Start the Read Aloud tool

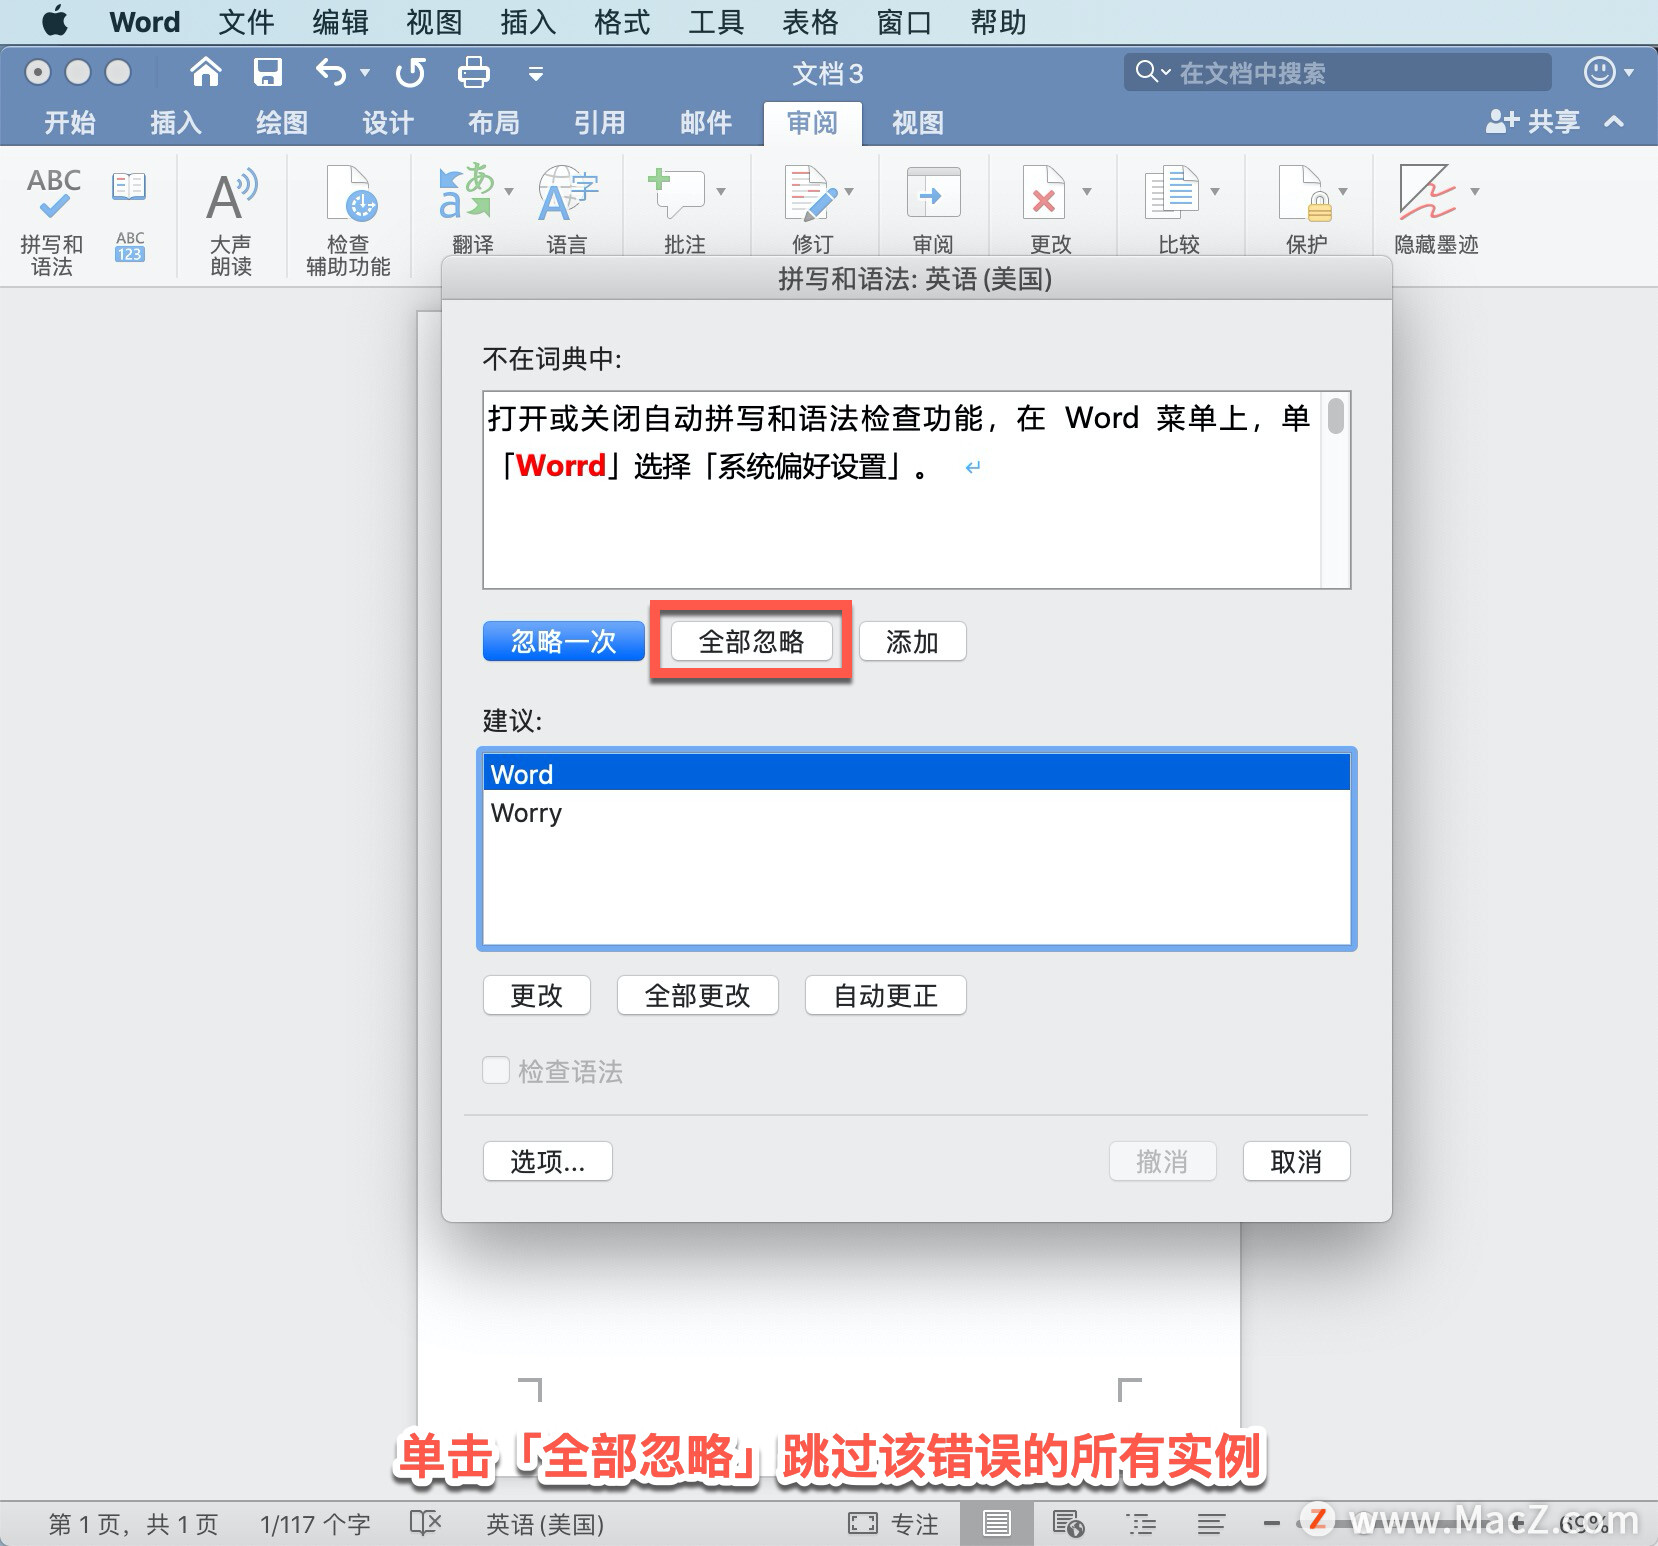point(231,194)
